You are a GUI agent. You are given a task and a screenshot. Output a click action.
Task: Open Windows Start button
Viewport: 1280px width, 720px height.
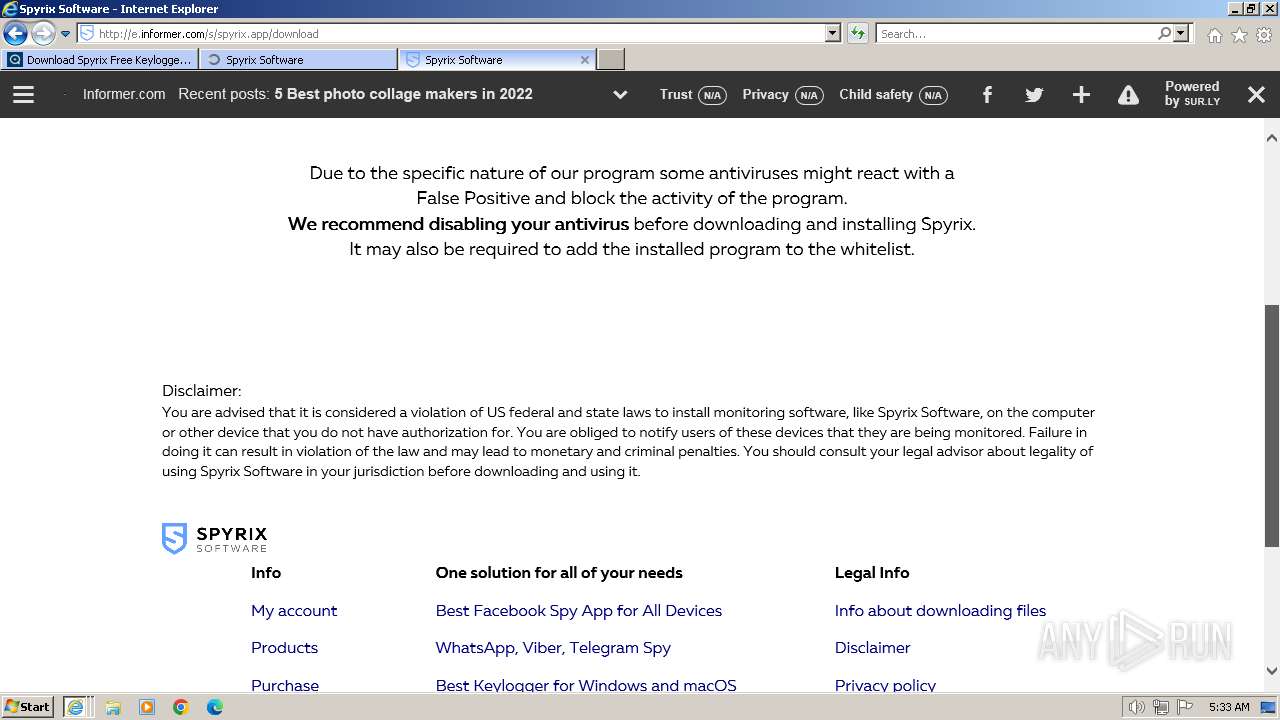(28, 706)
